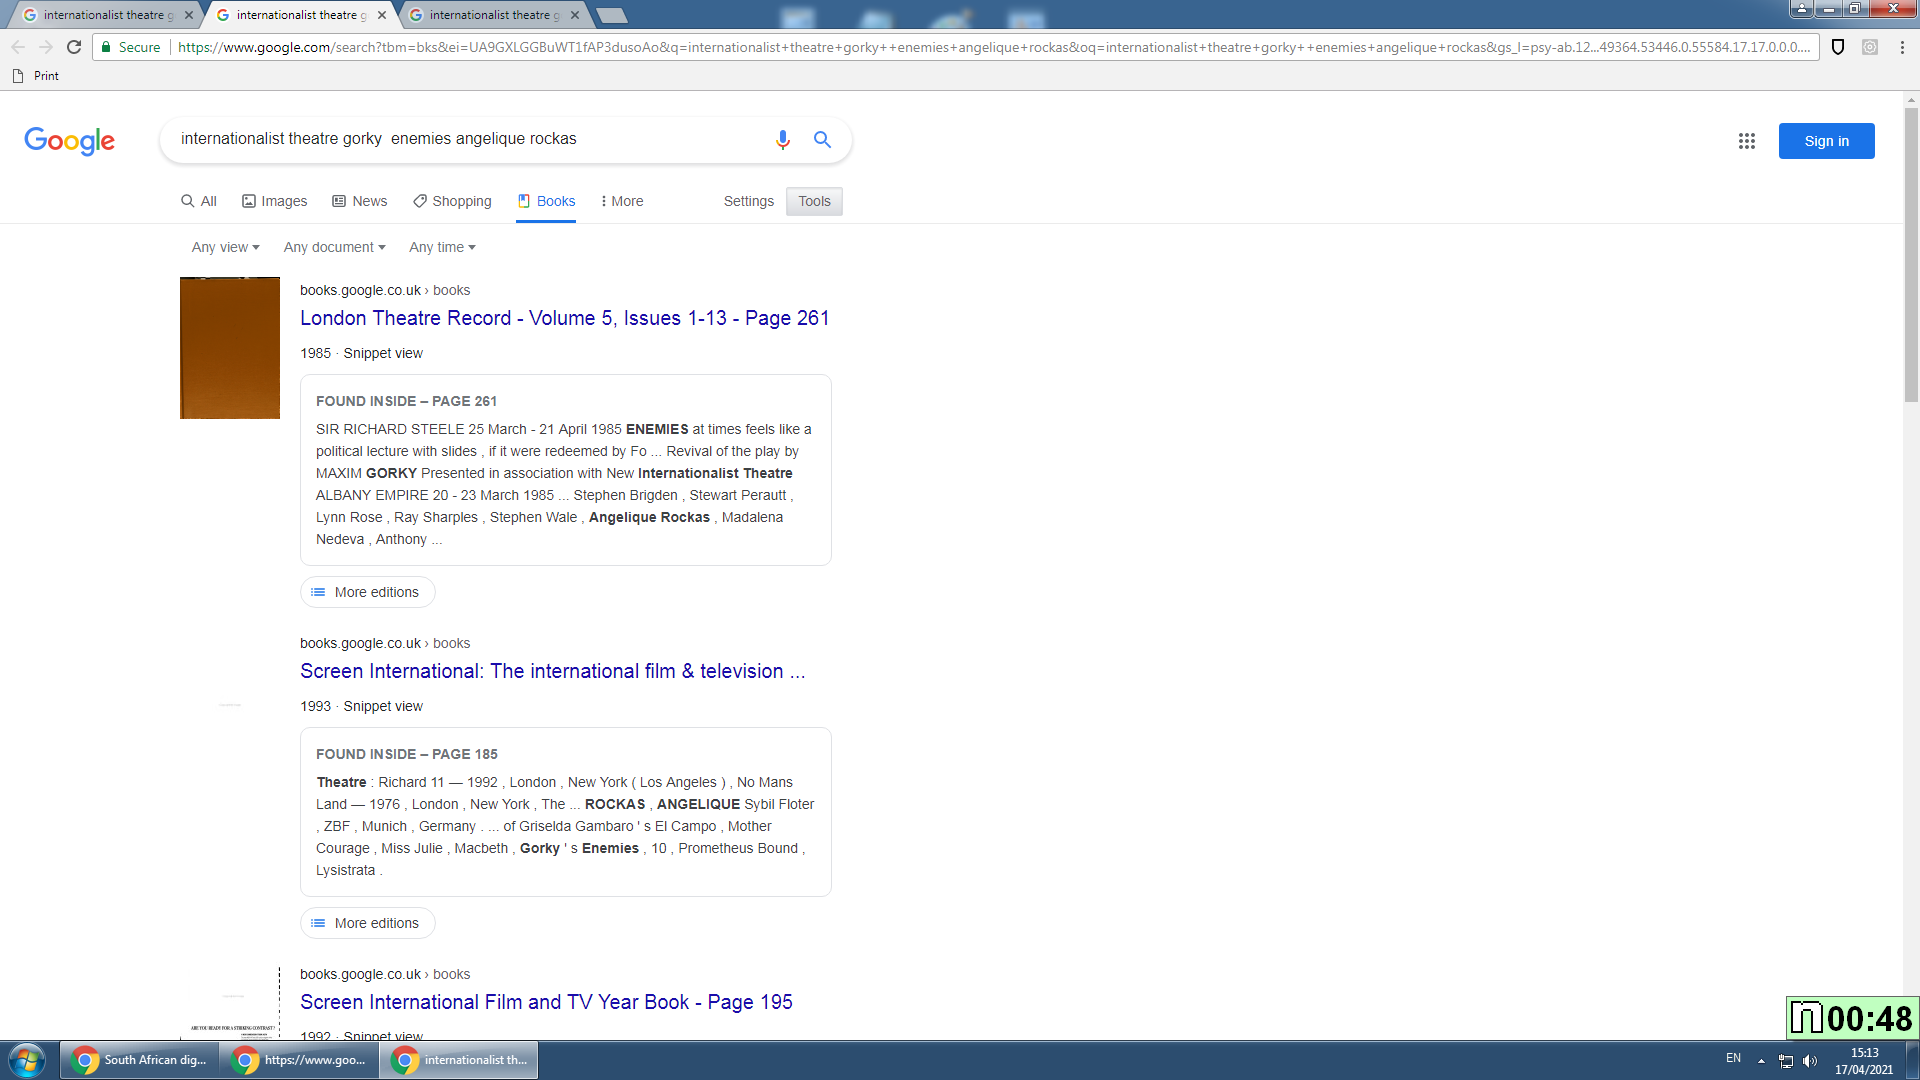Open the Windows Start button

tap(27, 1060)
